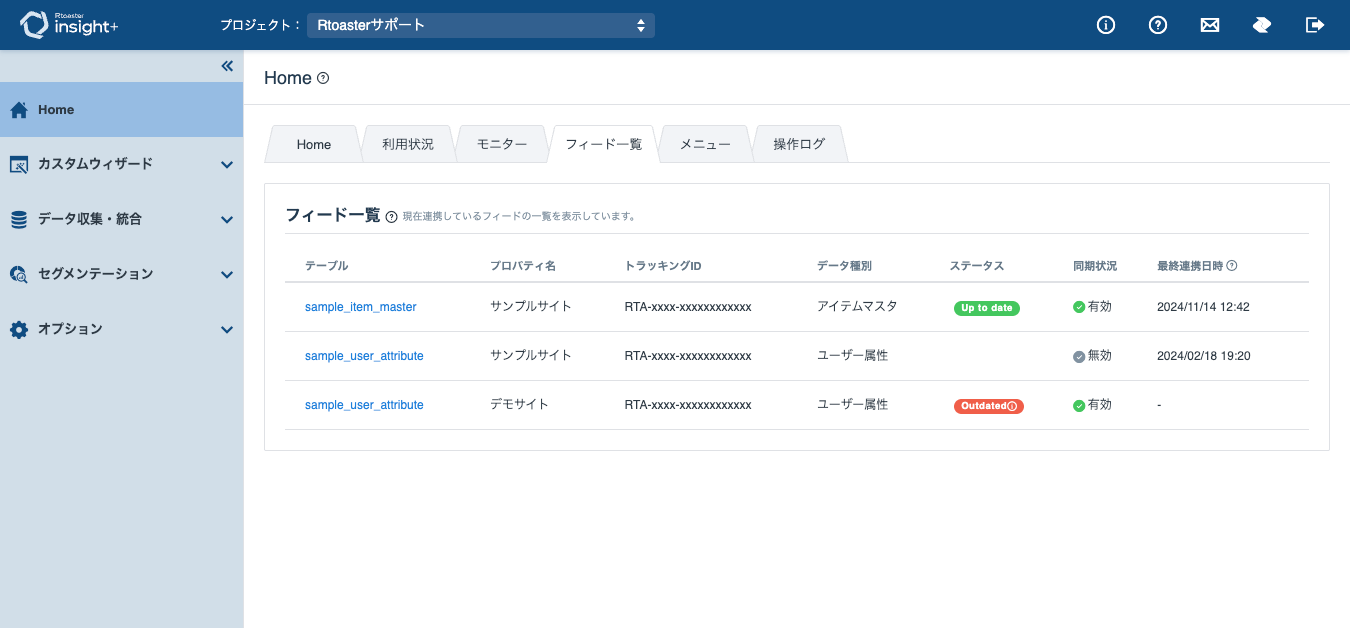
Task: Switch to the Home tab
Action: tap(314, 144)
